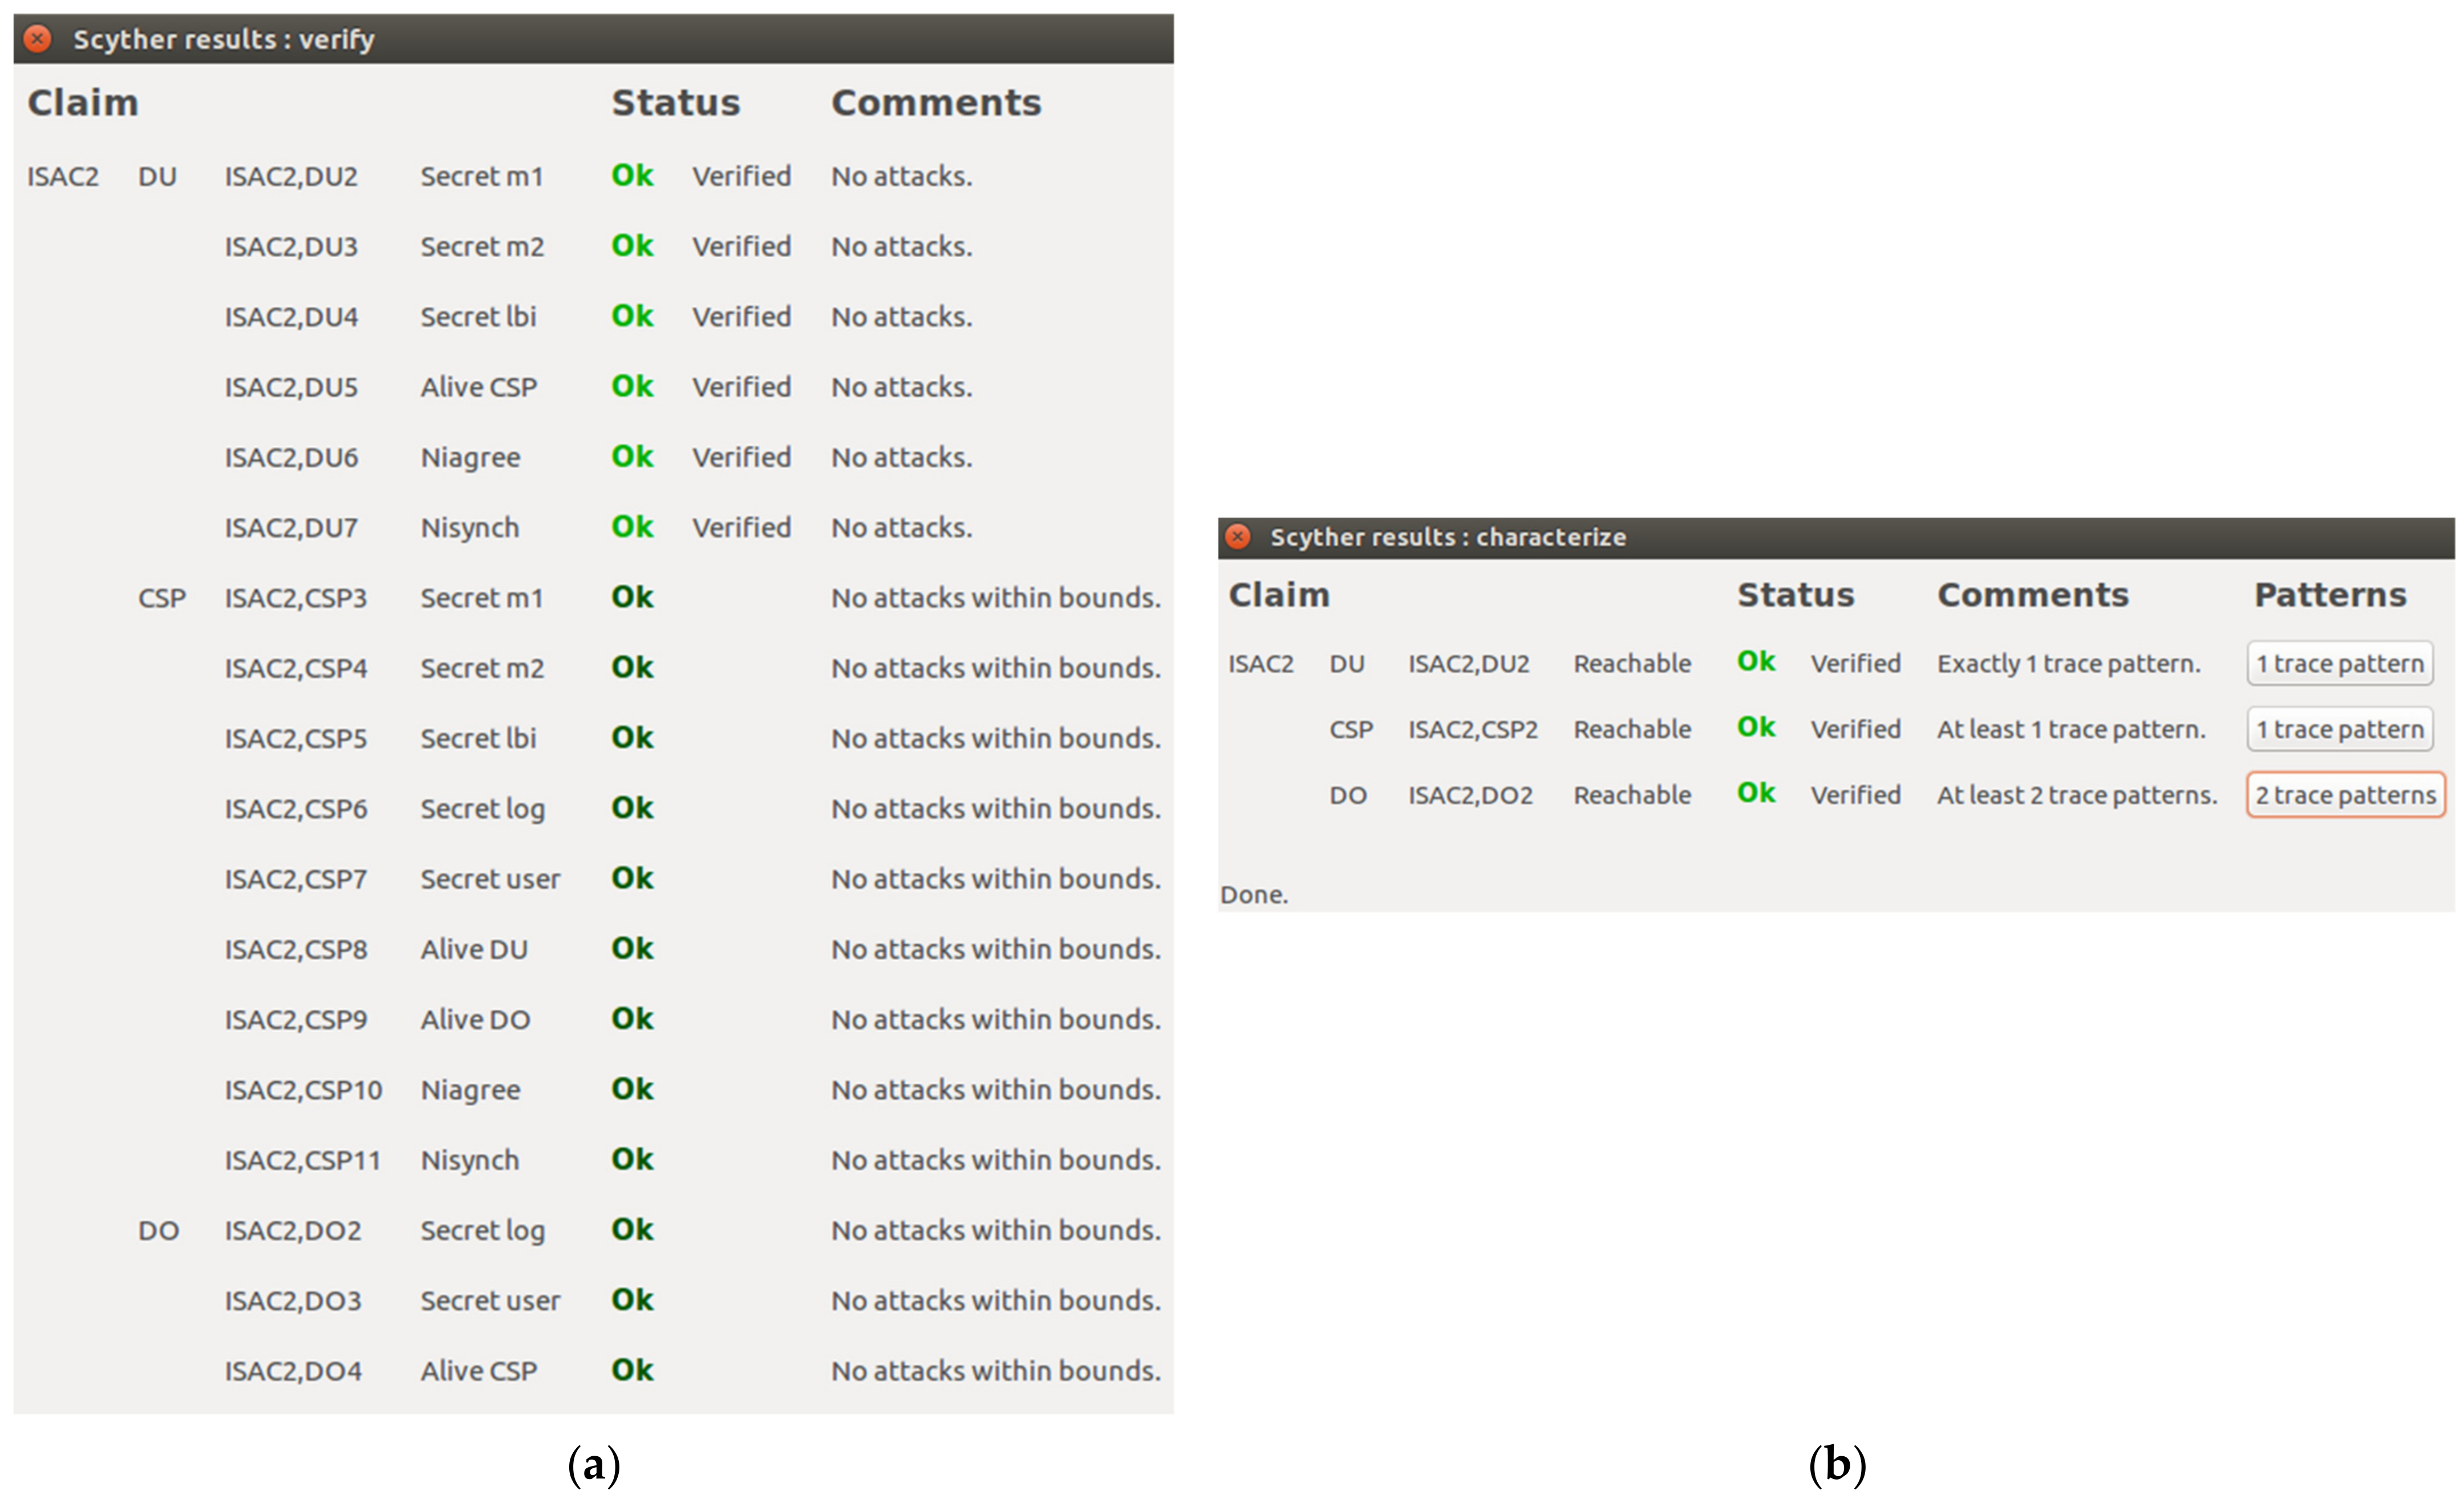
Task: Select the ISAC2,CSP3 claim label
Action: (295, 598)
